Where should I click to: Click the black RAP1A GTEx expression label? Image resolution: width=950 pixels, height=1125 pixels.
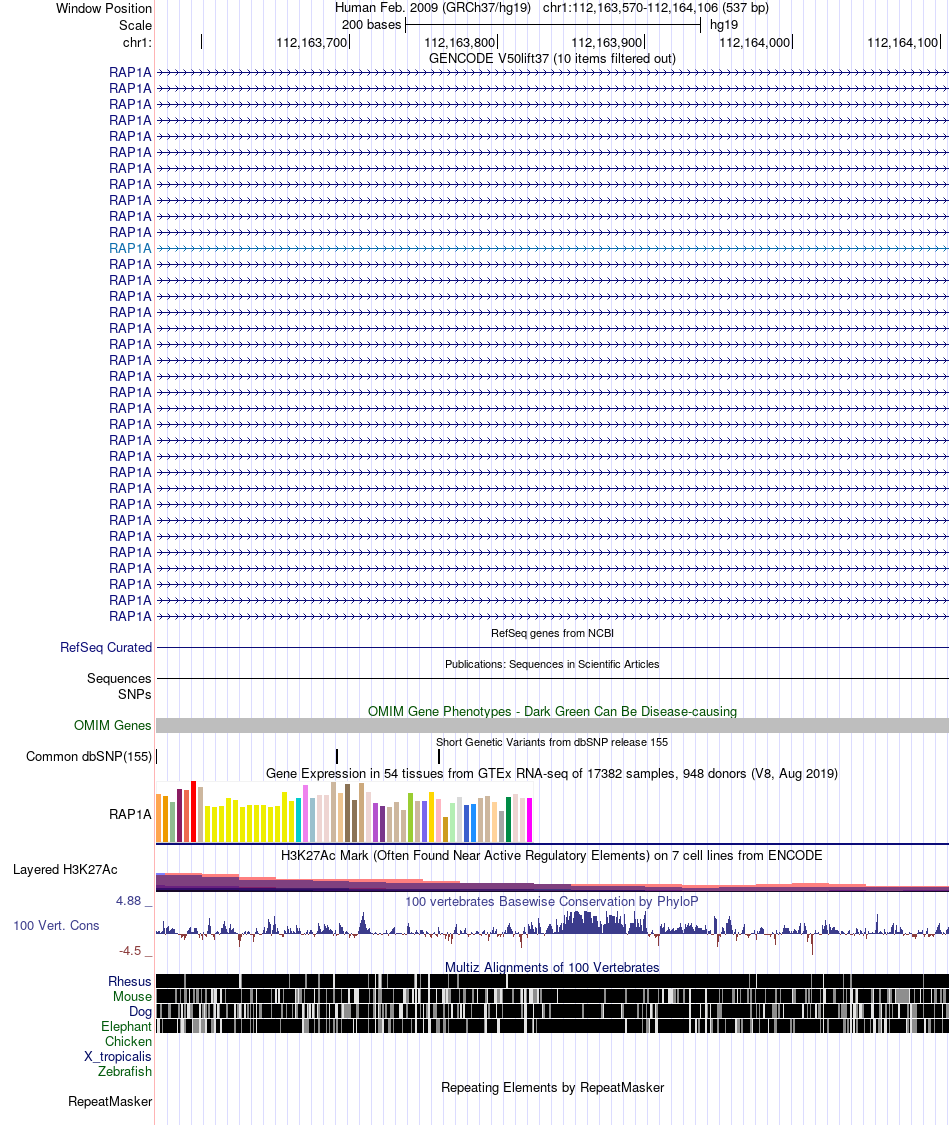click(x=131, y=814)
